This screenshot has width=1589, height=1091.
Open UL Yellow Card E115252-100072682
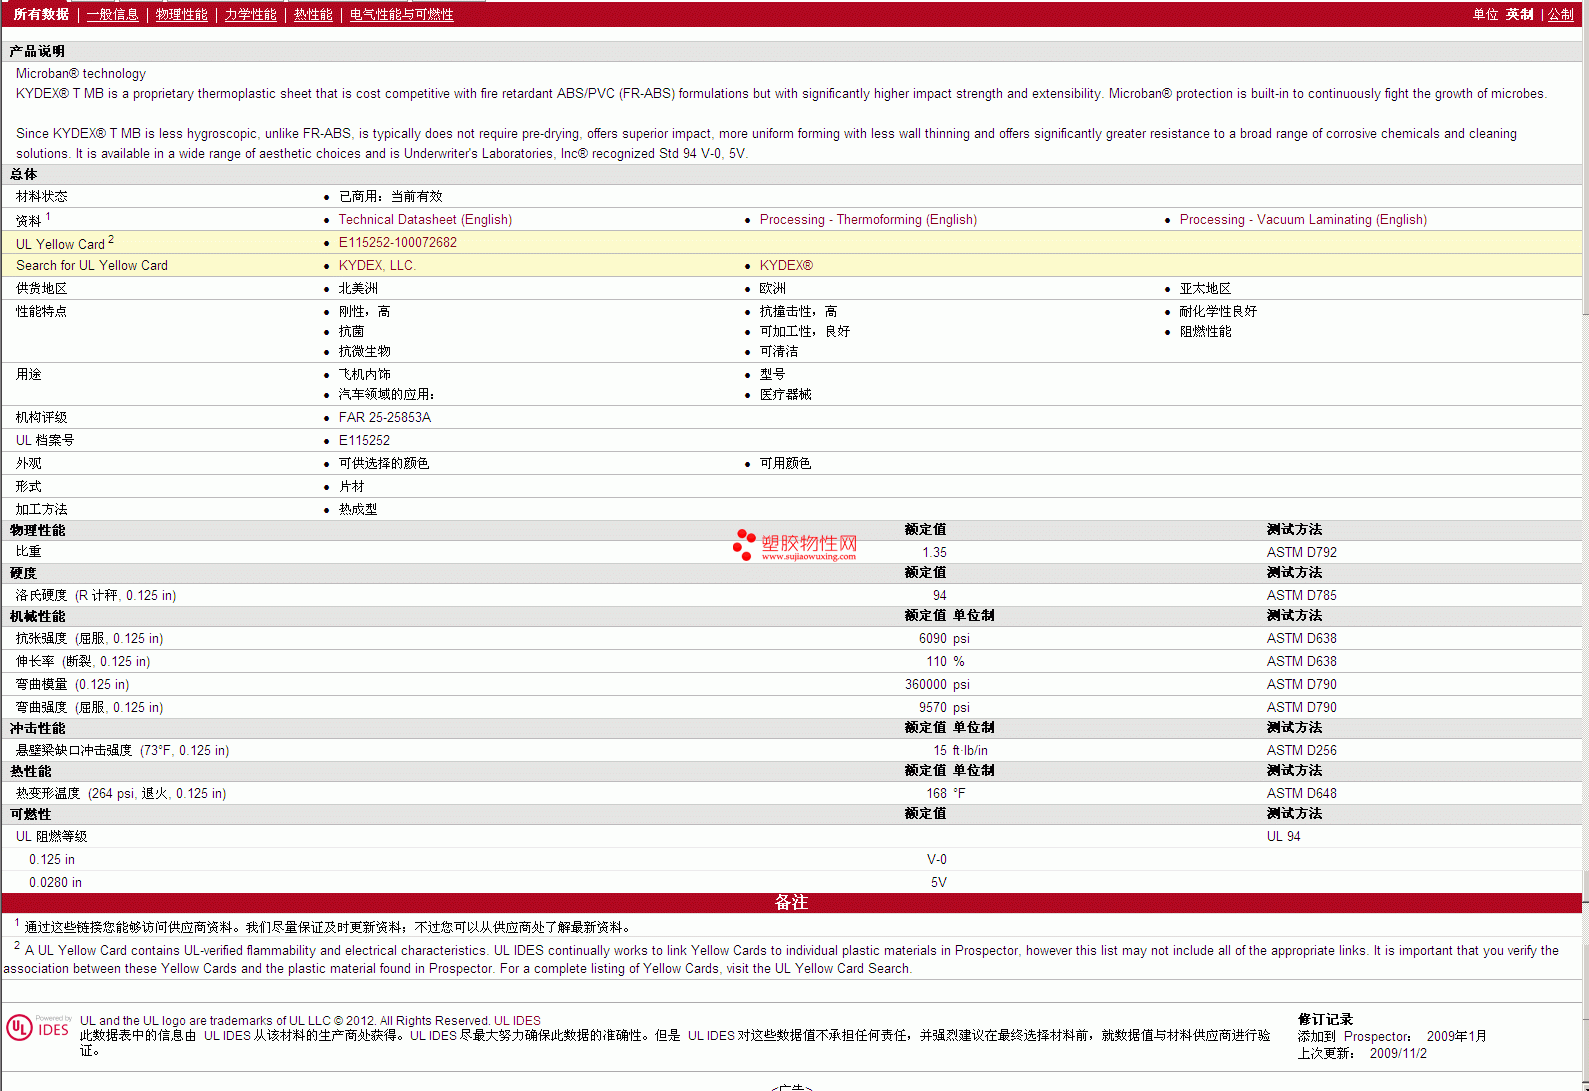(397, 242)
